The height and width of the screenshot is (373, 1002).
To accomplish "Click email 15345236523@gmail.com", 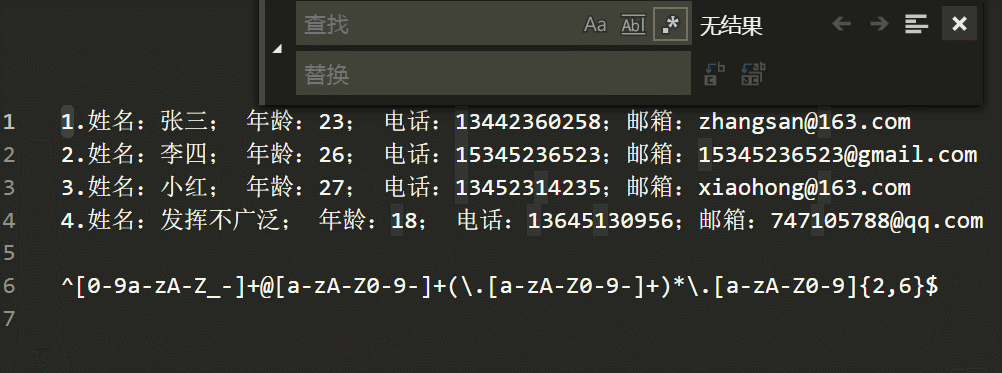I will coord(838,155).
